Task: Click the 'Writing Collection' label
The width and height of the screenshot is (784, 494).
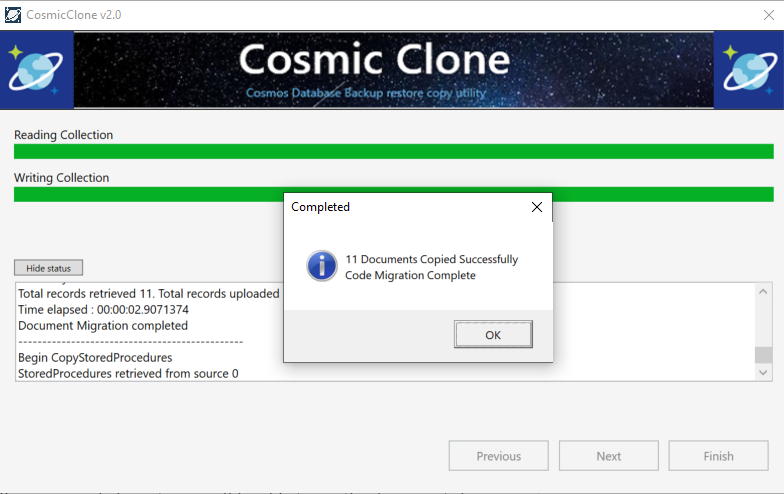Action: point(62,178)
